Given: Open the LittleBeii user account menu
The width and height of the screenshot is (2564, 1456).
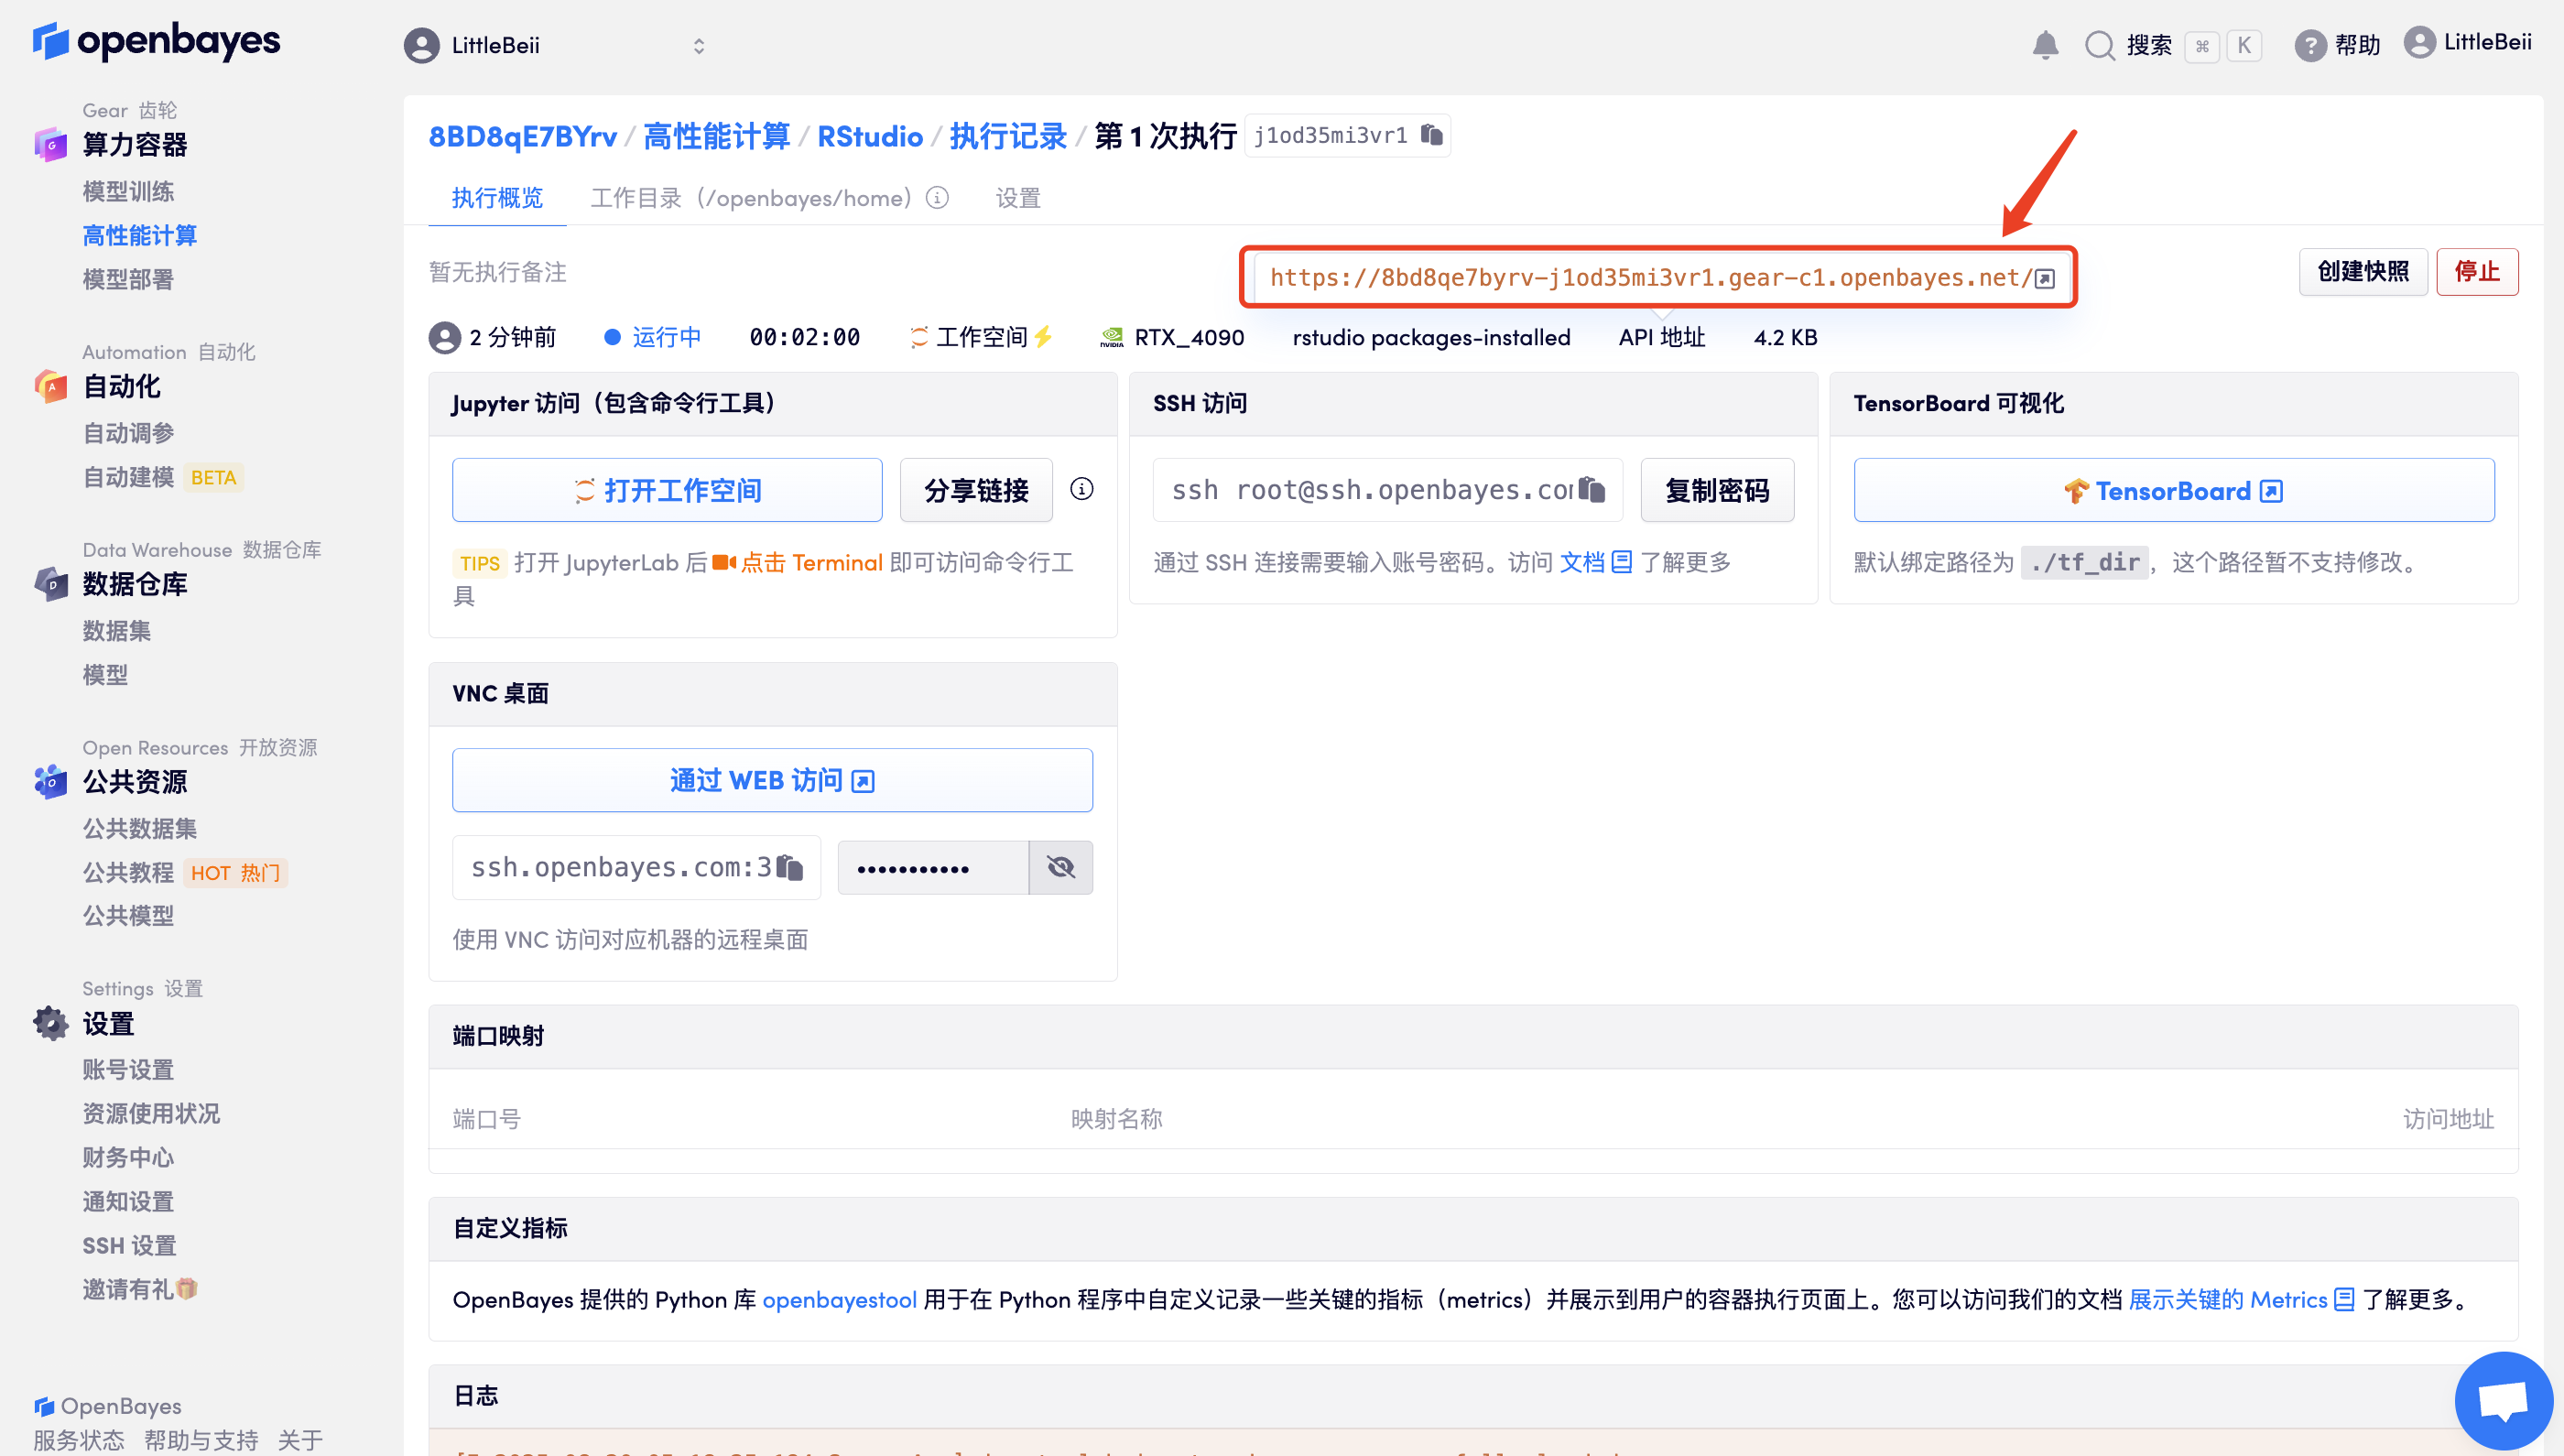Looking at the screenshot, I should point(2468,43).
